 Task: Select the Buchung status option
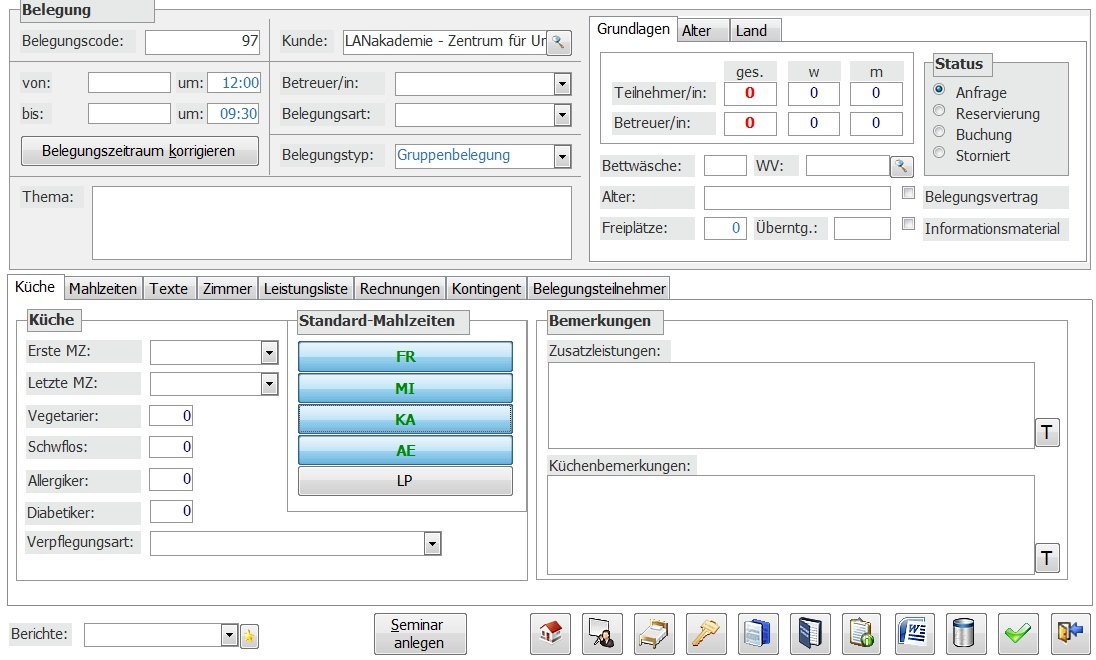click(x=939, y=134)
